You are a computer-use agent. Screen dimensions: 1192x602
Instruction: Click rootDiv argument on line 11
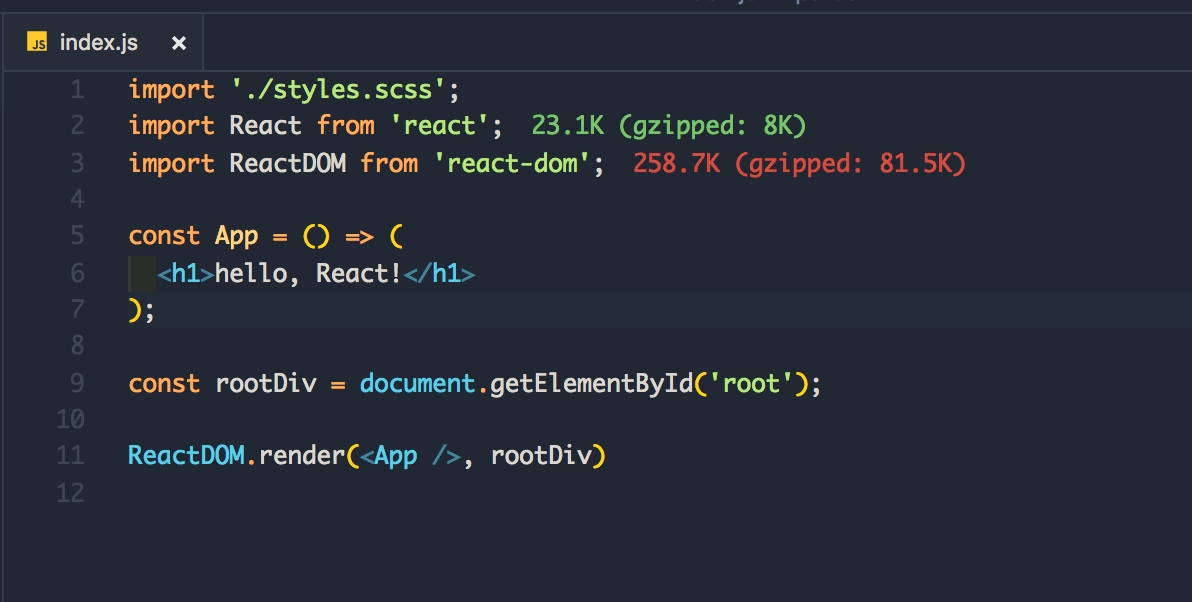541,456
